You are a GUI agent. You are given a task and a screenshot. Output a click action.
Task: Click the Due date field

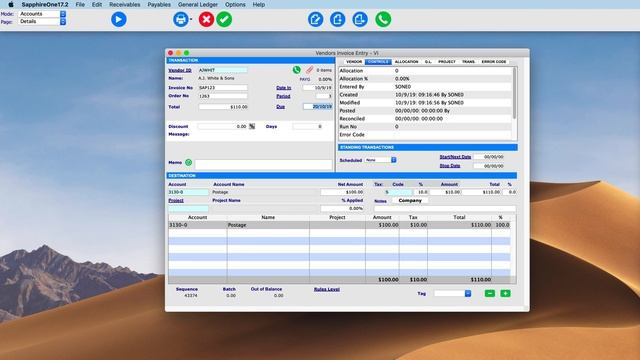318,107
